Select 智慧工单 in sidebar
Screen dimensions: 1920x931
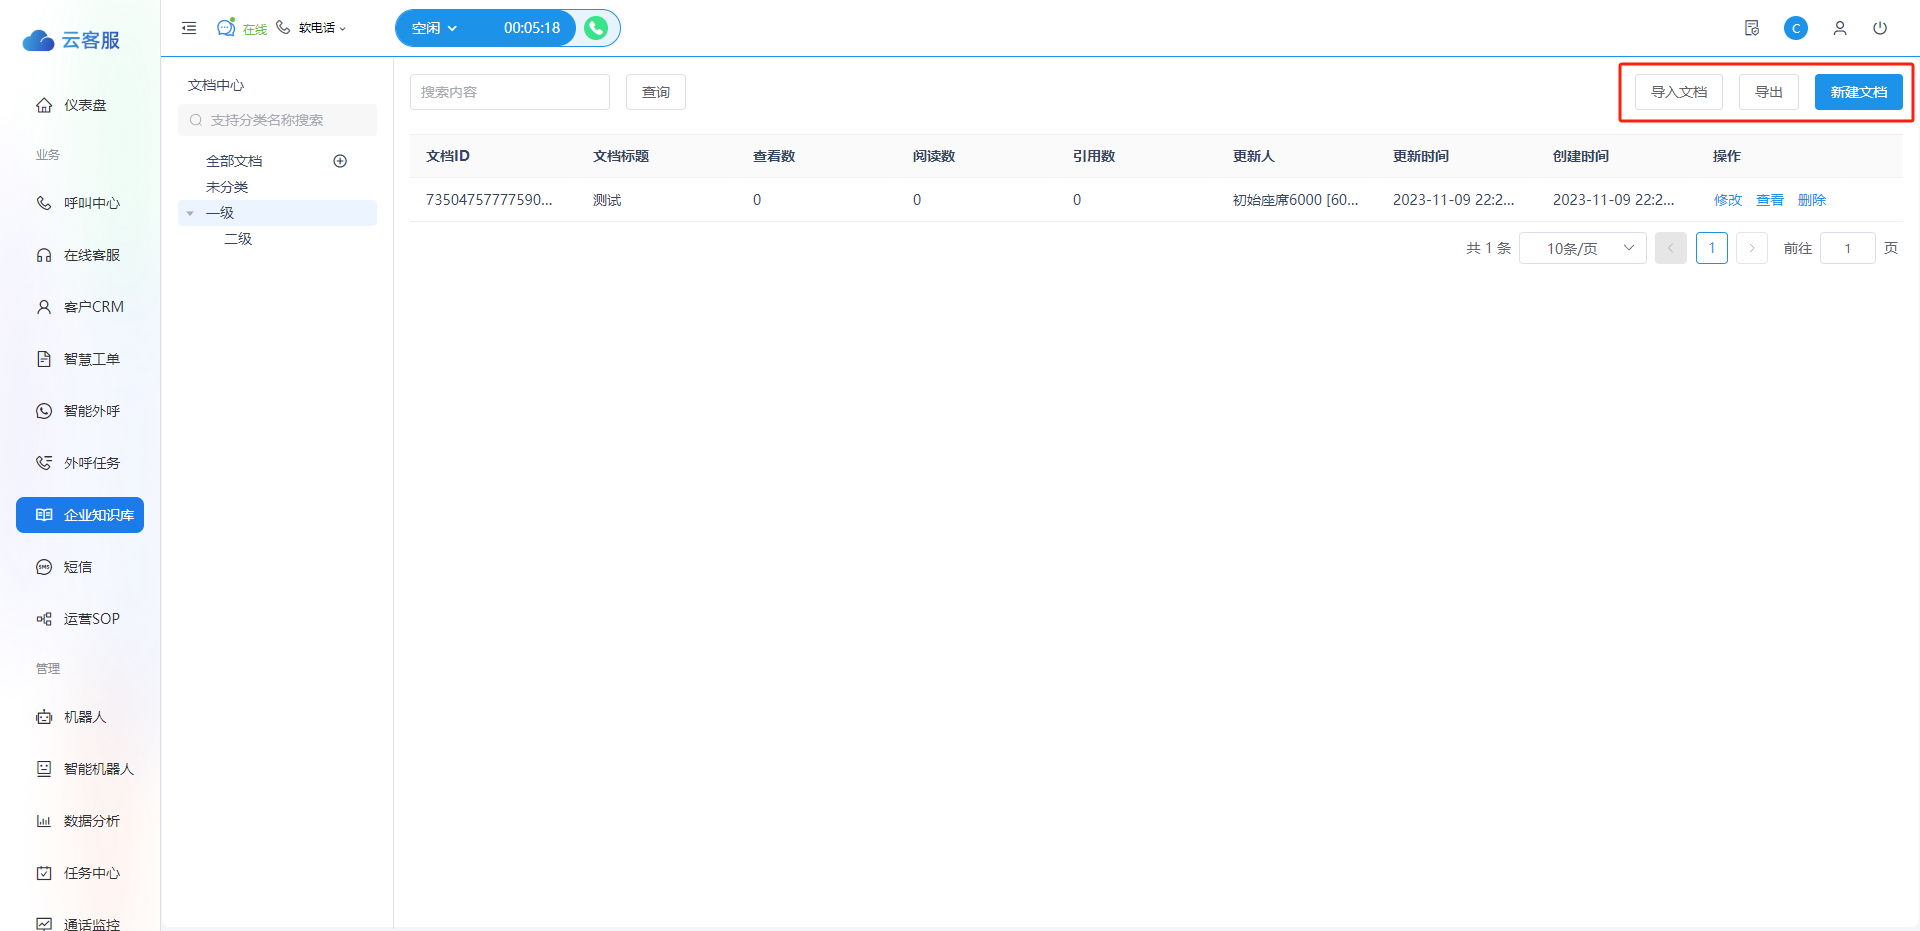[x=80, y=359]
